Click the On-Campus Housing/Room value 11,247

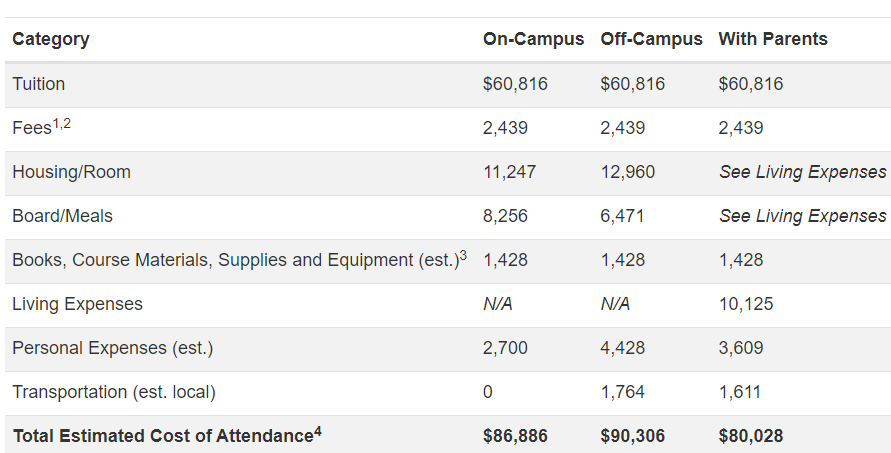tap(509, 172)
